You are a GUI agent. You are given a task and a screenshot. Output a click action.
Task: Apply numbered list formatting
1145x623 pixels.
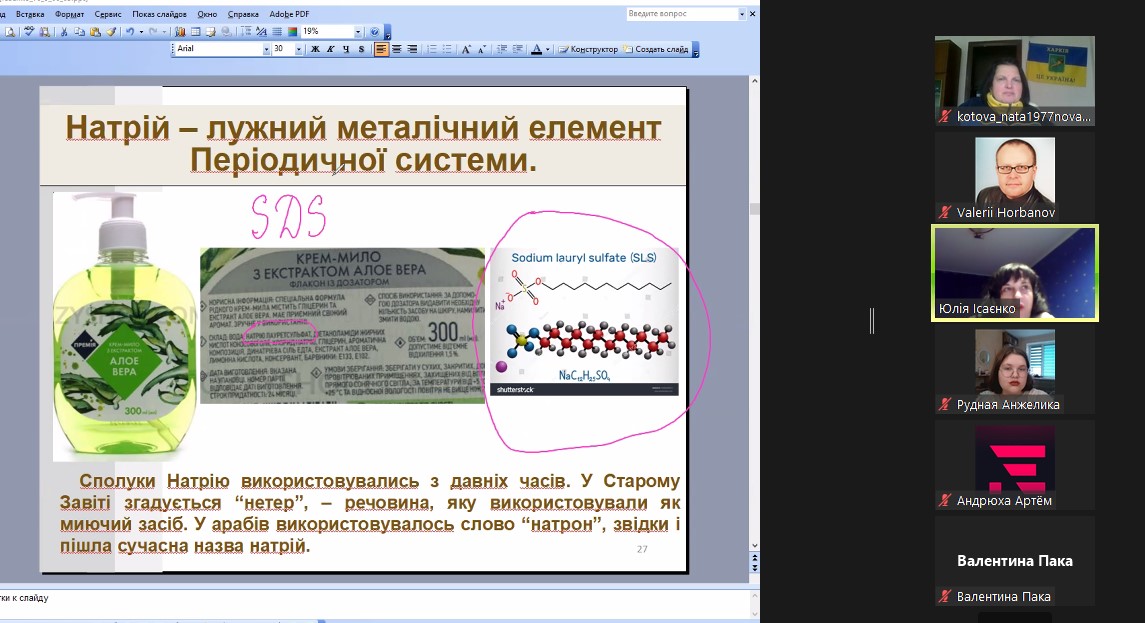[432, 50]
